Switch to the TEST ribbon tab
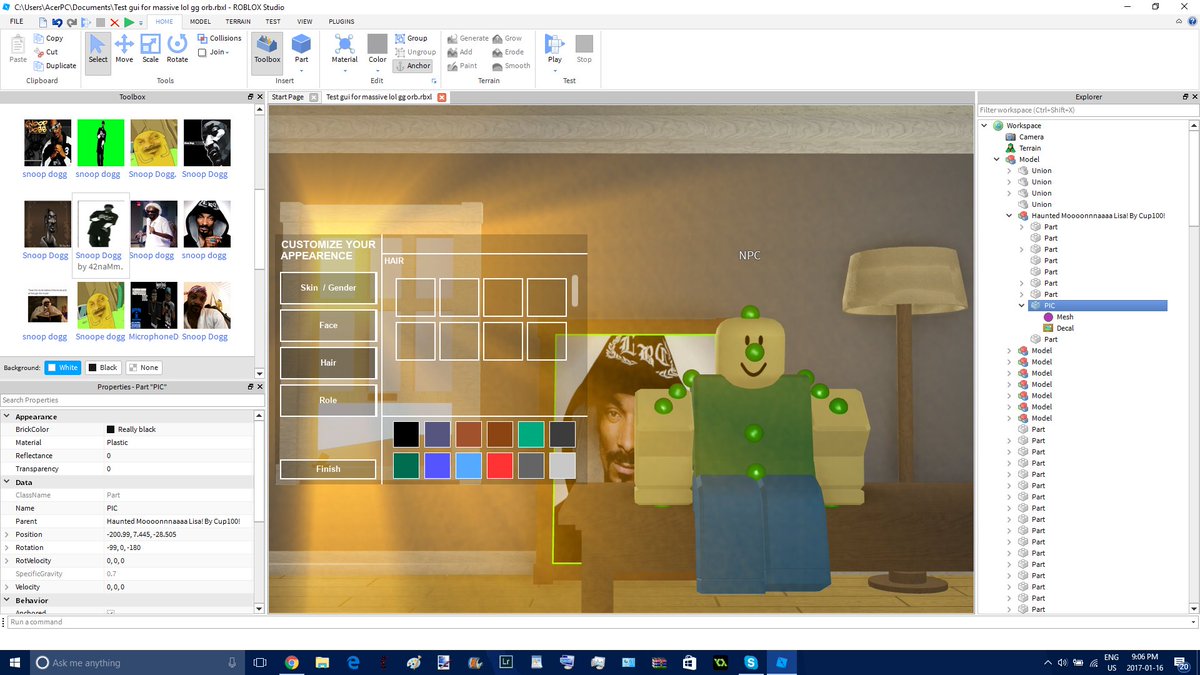 coord(273,21)
